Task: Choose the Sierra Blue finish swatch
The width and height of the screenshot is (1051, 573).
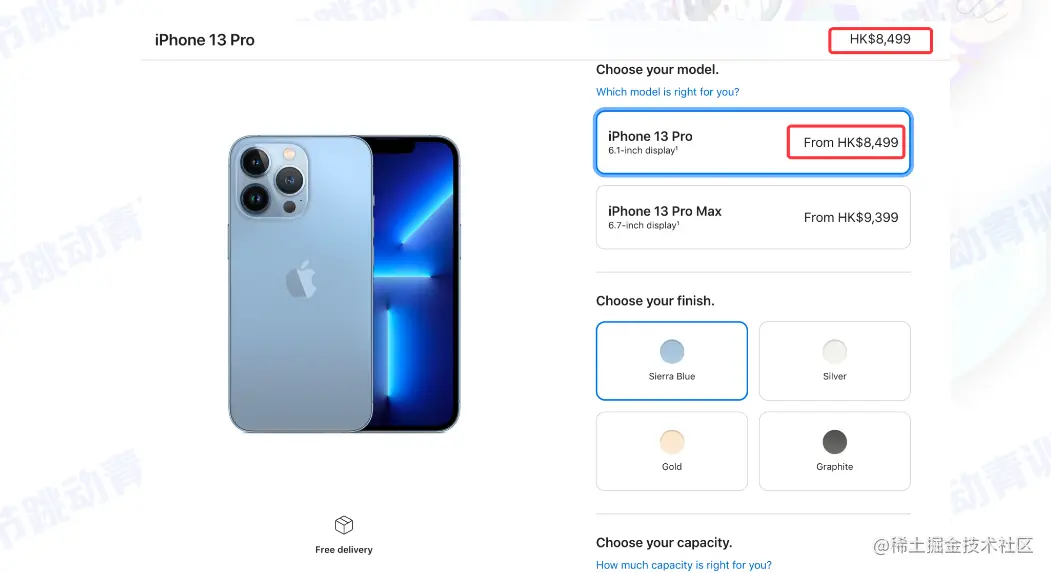Action: (x=672, y=351)
